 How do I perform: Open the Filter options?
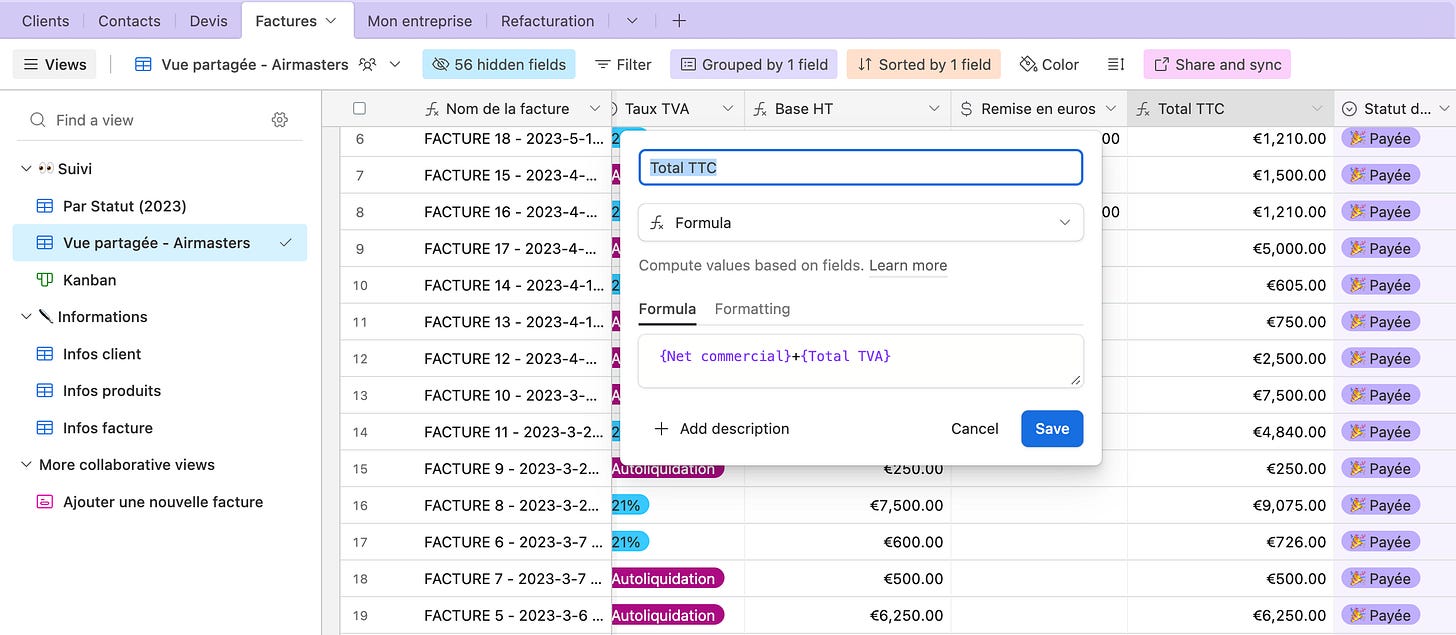pos(623,65)
